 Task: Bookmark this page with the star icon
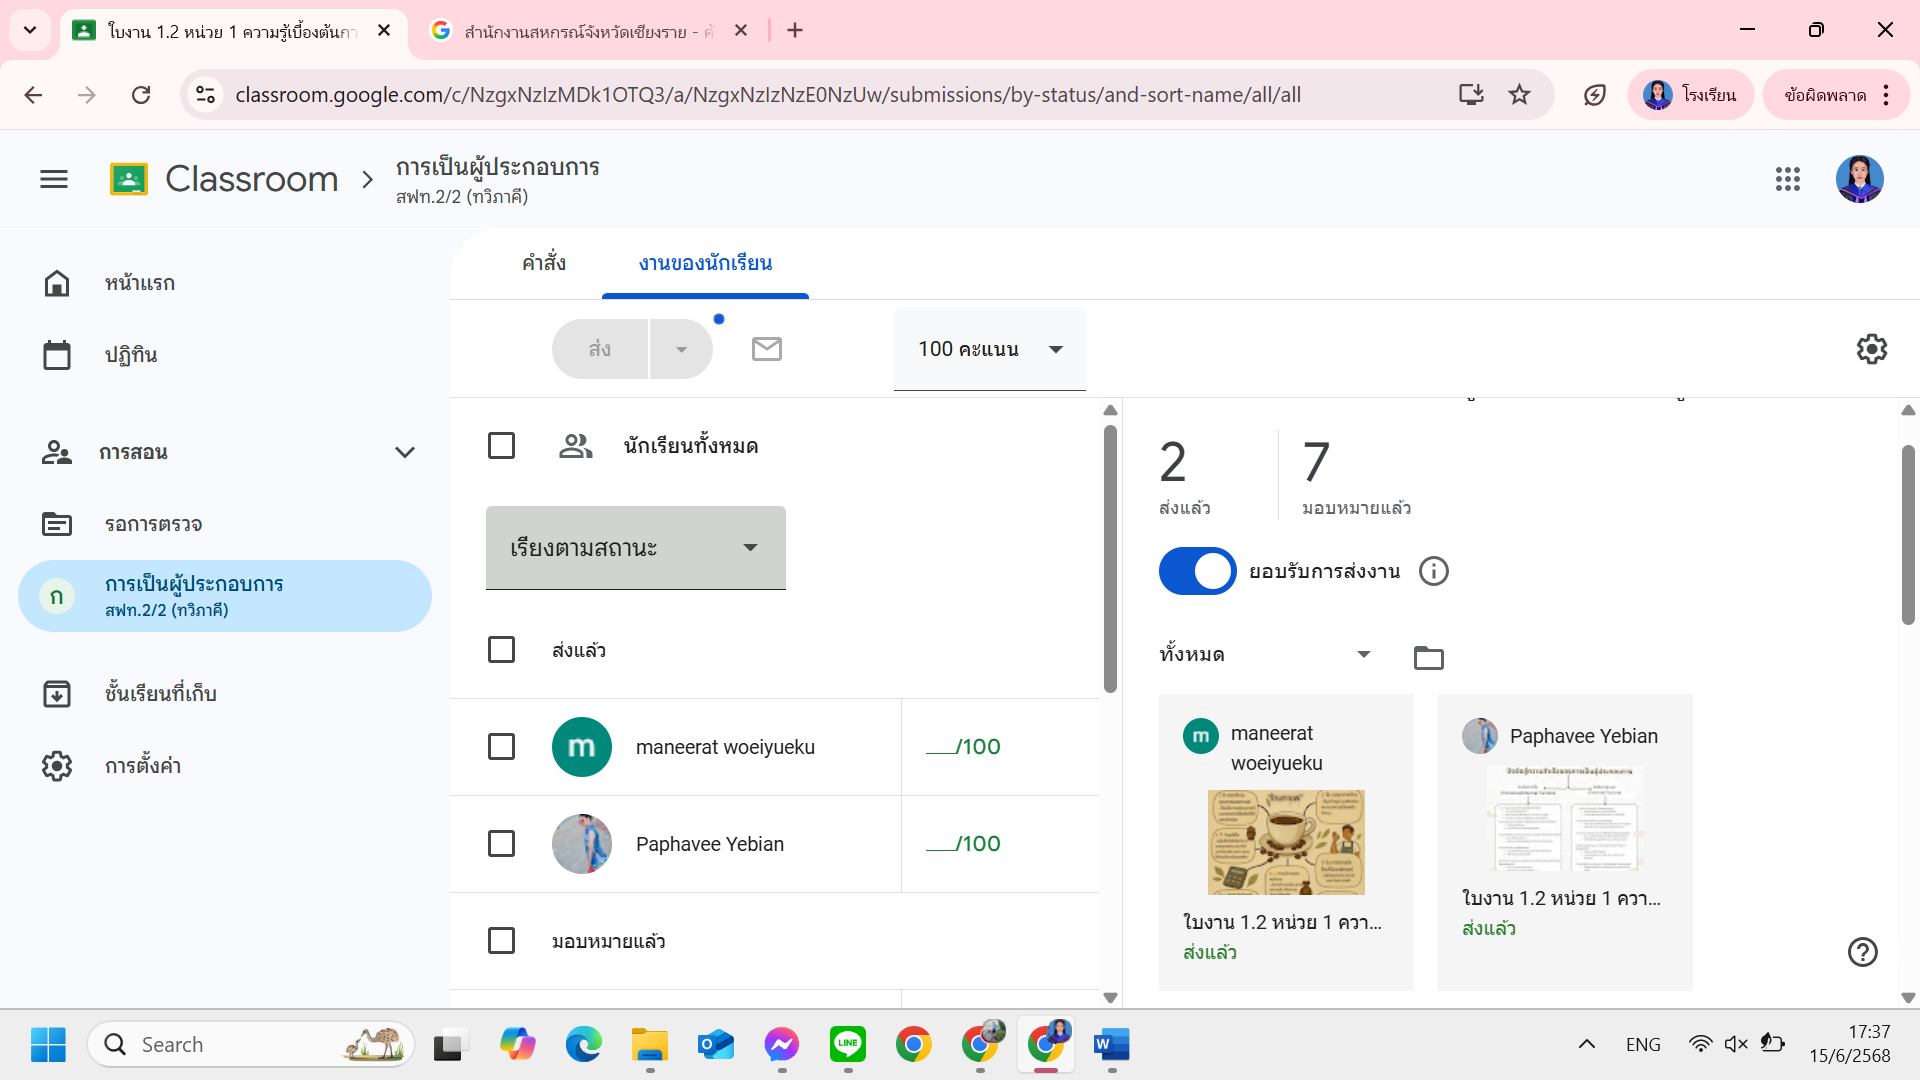click(1520, 95)
